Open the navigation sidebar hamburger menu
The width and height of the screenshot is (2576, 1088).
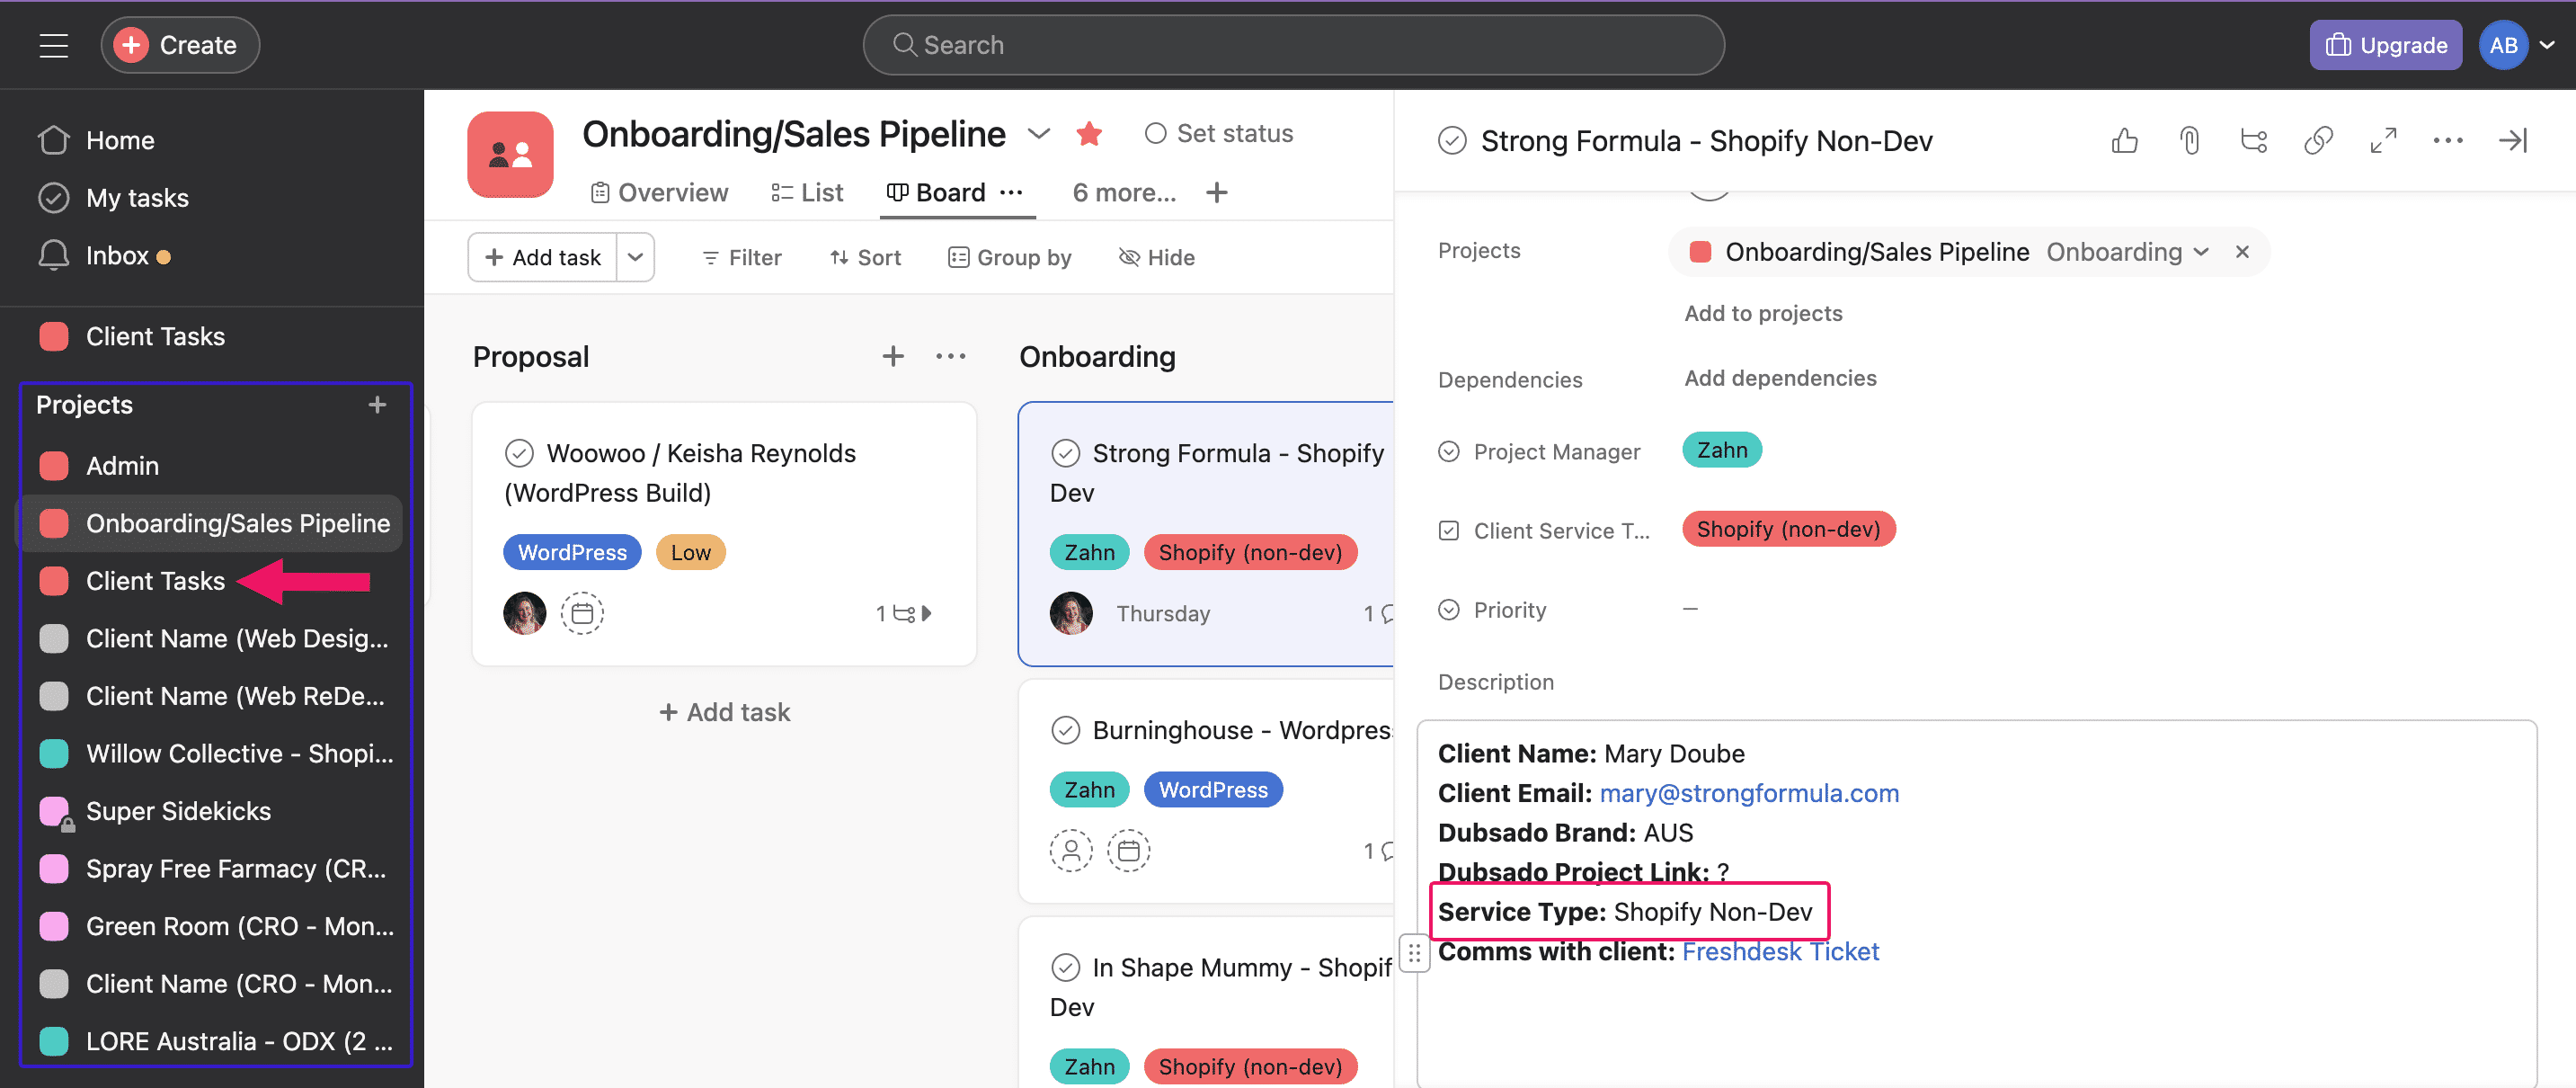coord(53,44)
